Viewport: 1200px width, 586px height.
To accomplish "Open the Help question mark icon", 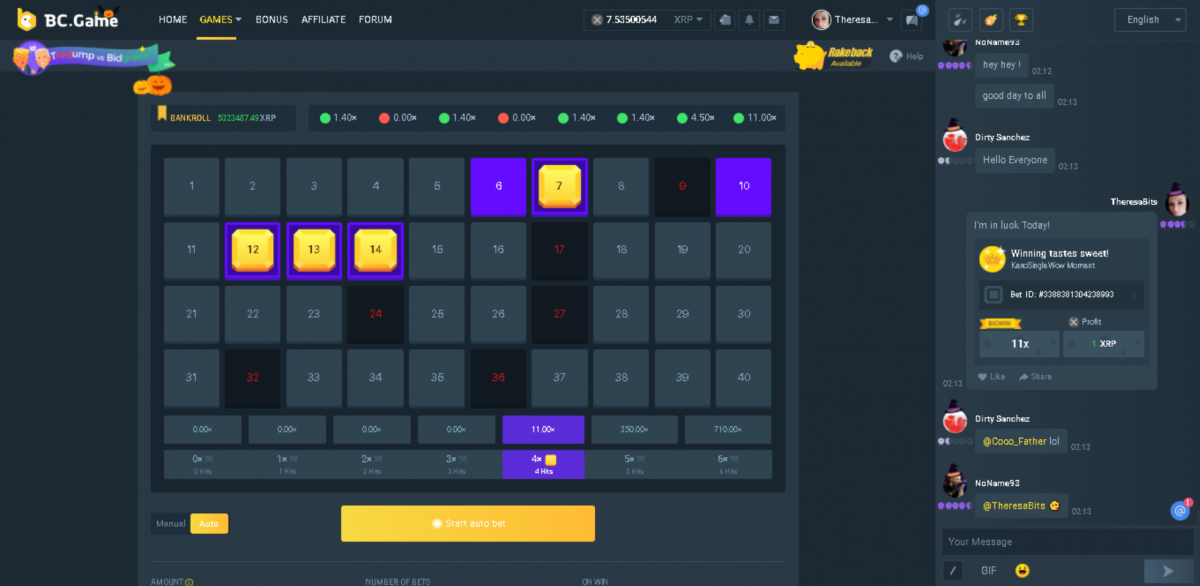I will [895, 57].
